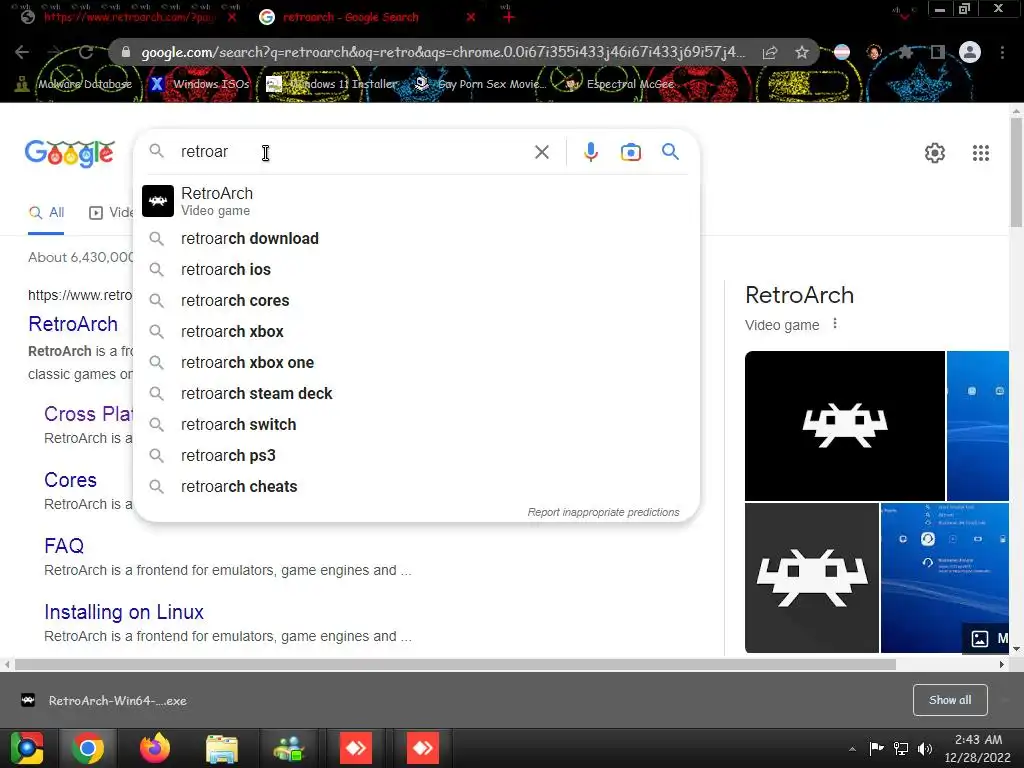Screen dimensions: 1024x768
Task: Open the Malware Database bookmark
Action: 74,84
